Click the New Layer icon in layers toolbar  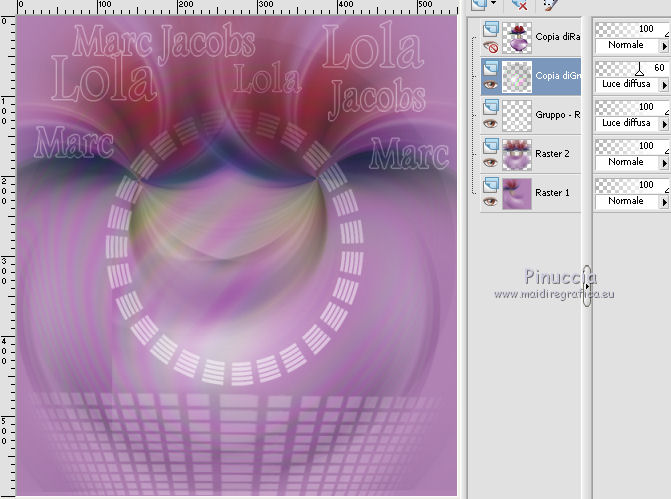click(479, 4)
